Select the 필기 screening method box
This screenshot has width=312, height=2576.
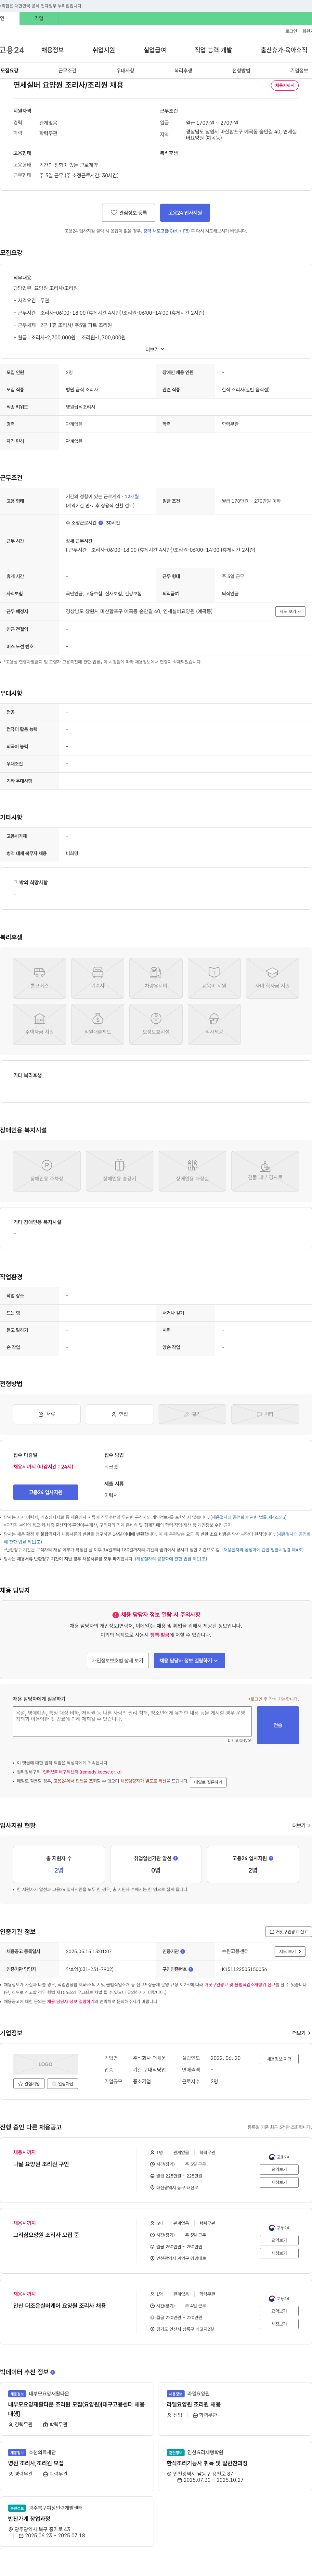pyautogui.click(x=192, y=1414)
